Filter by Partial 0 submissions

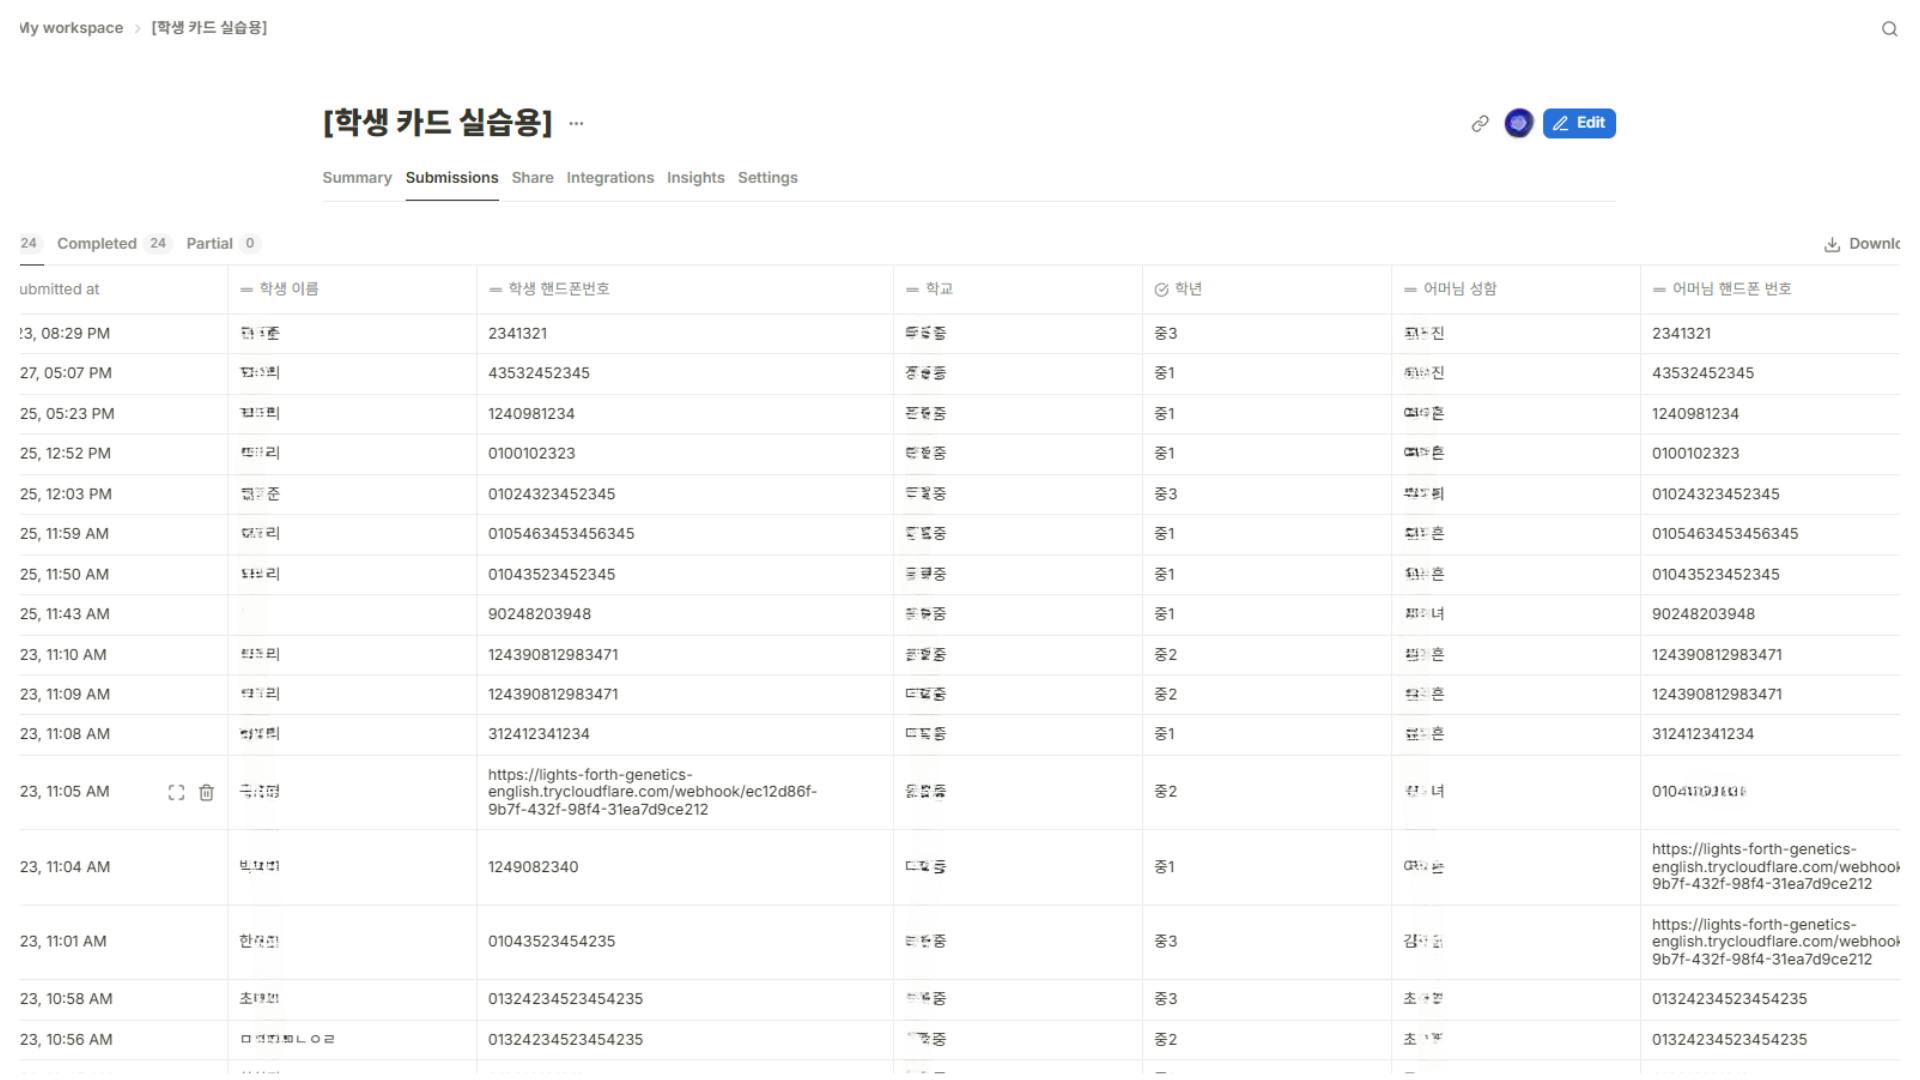coord(223,244)
